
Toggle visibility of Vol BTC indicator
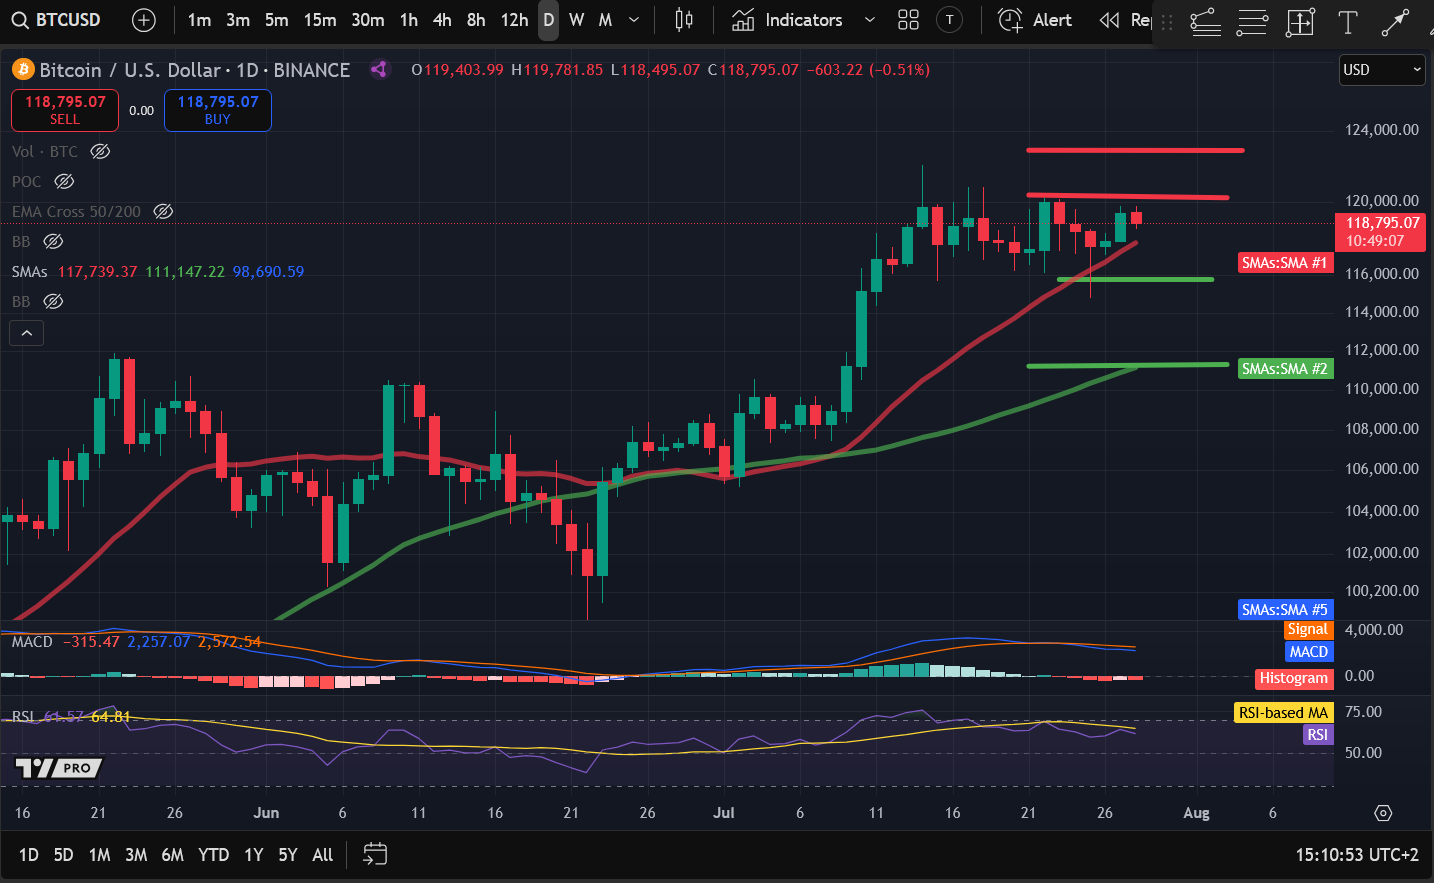(100, 151)
